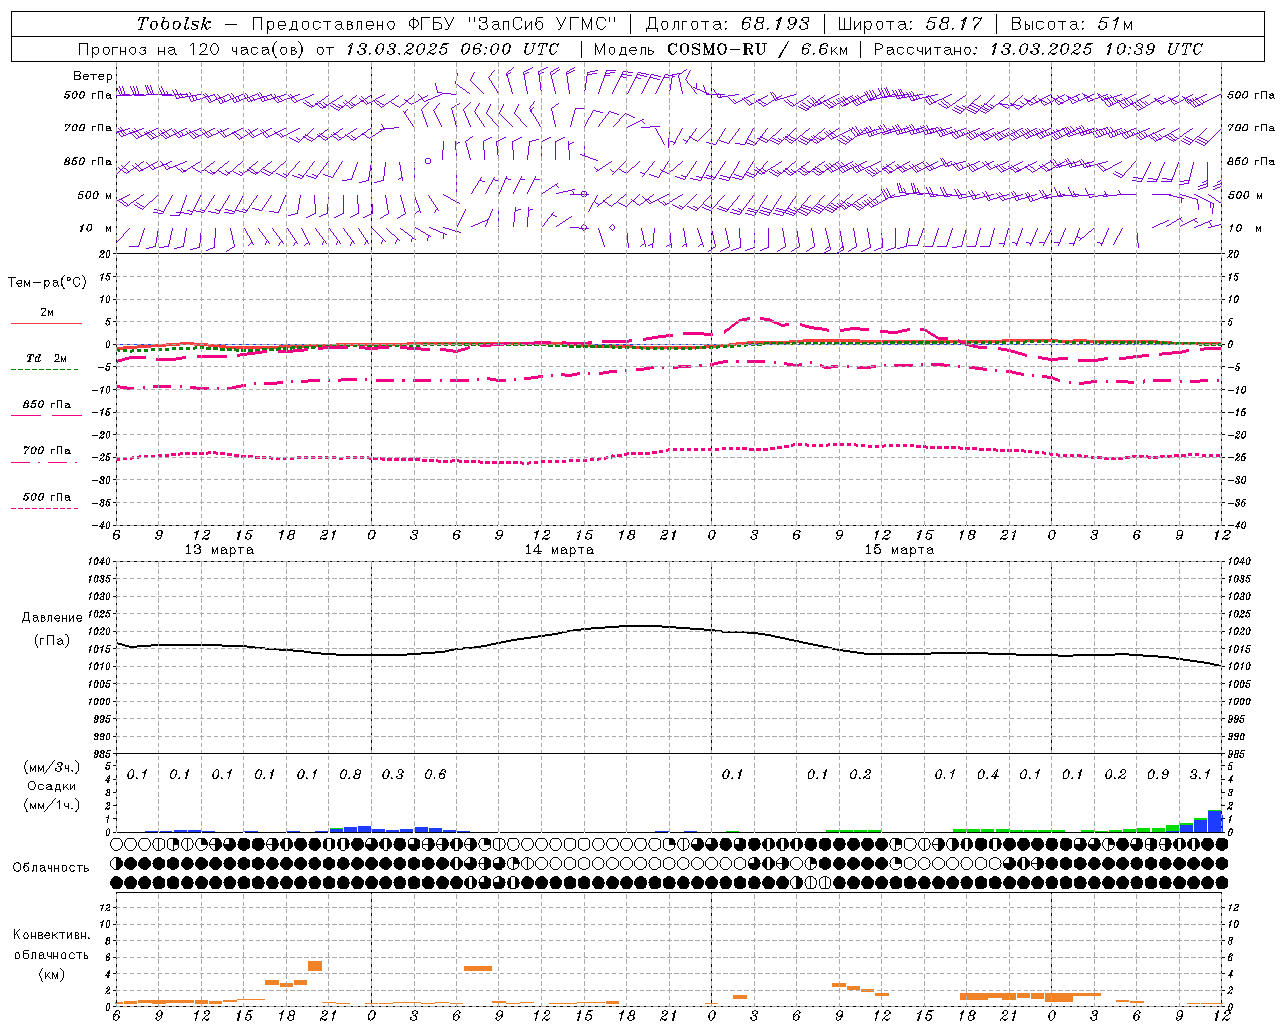
Task: Click the '500 м' wind level label on left
Action: point(96,195)
